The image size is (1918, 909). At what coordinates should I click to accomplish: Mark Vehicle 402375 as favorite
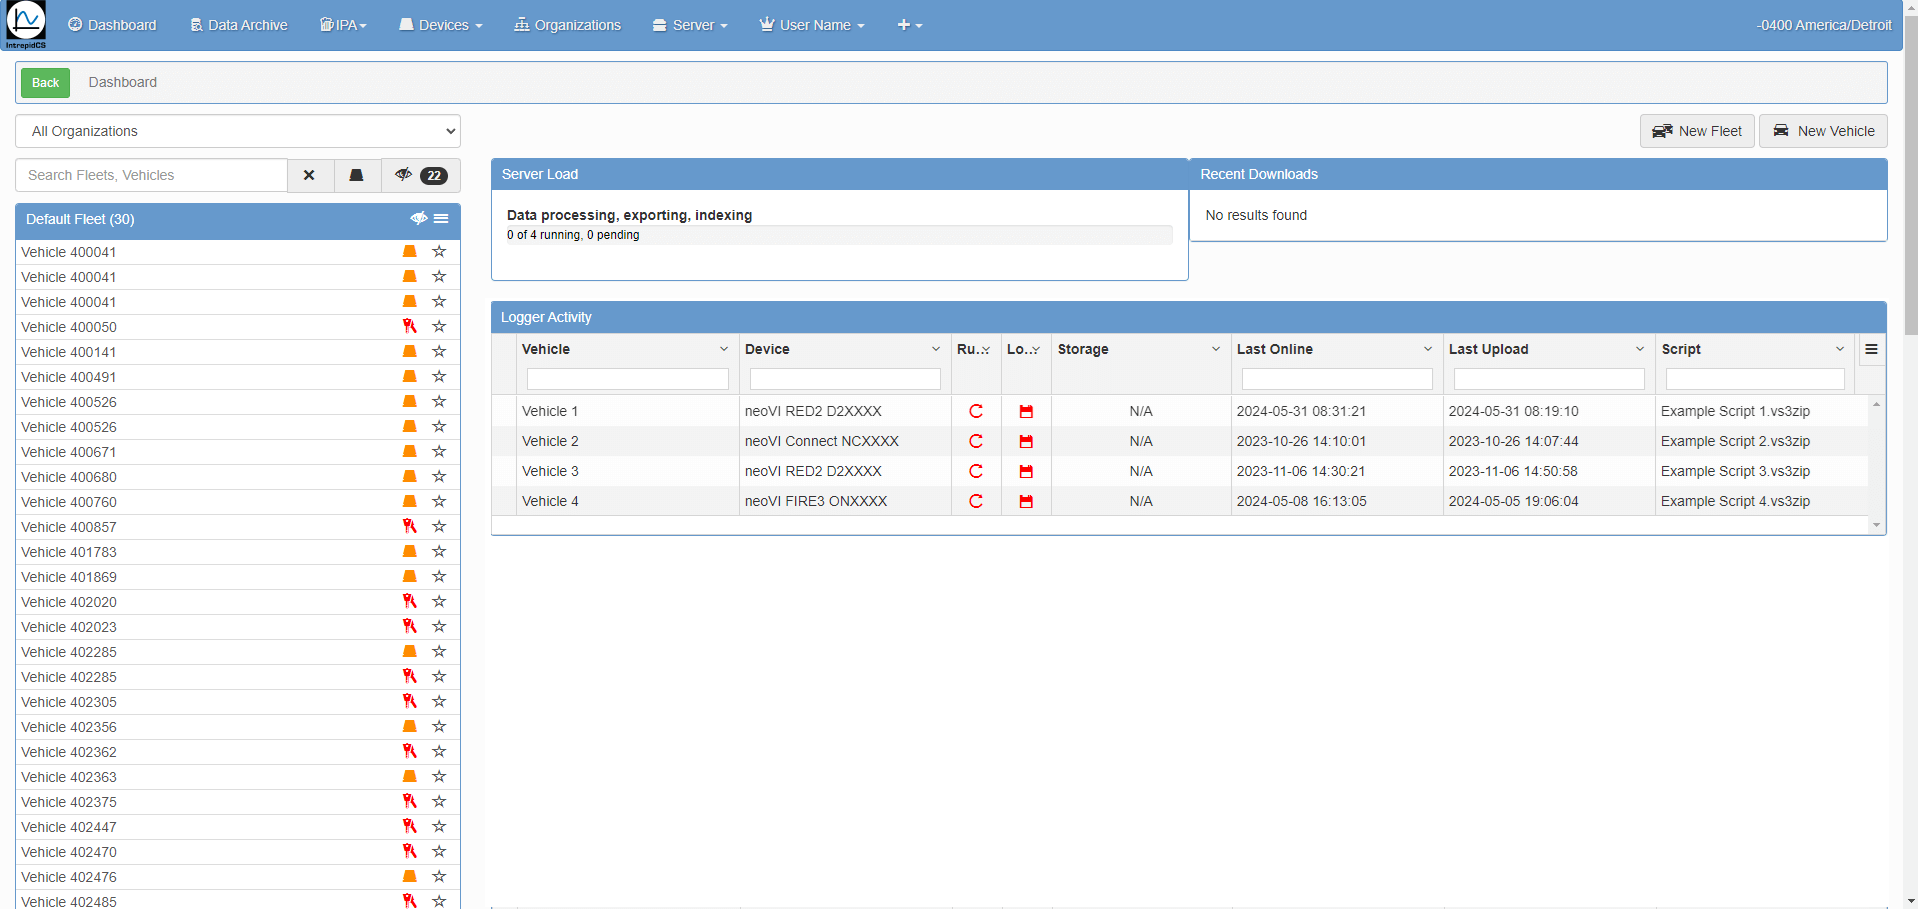click(x=439, y=801)
